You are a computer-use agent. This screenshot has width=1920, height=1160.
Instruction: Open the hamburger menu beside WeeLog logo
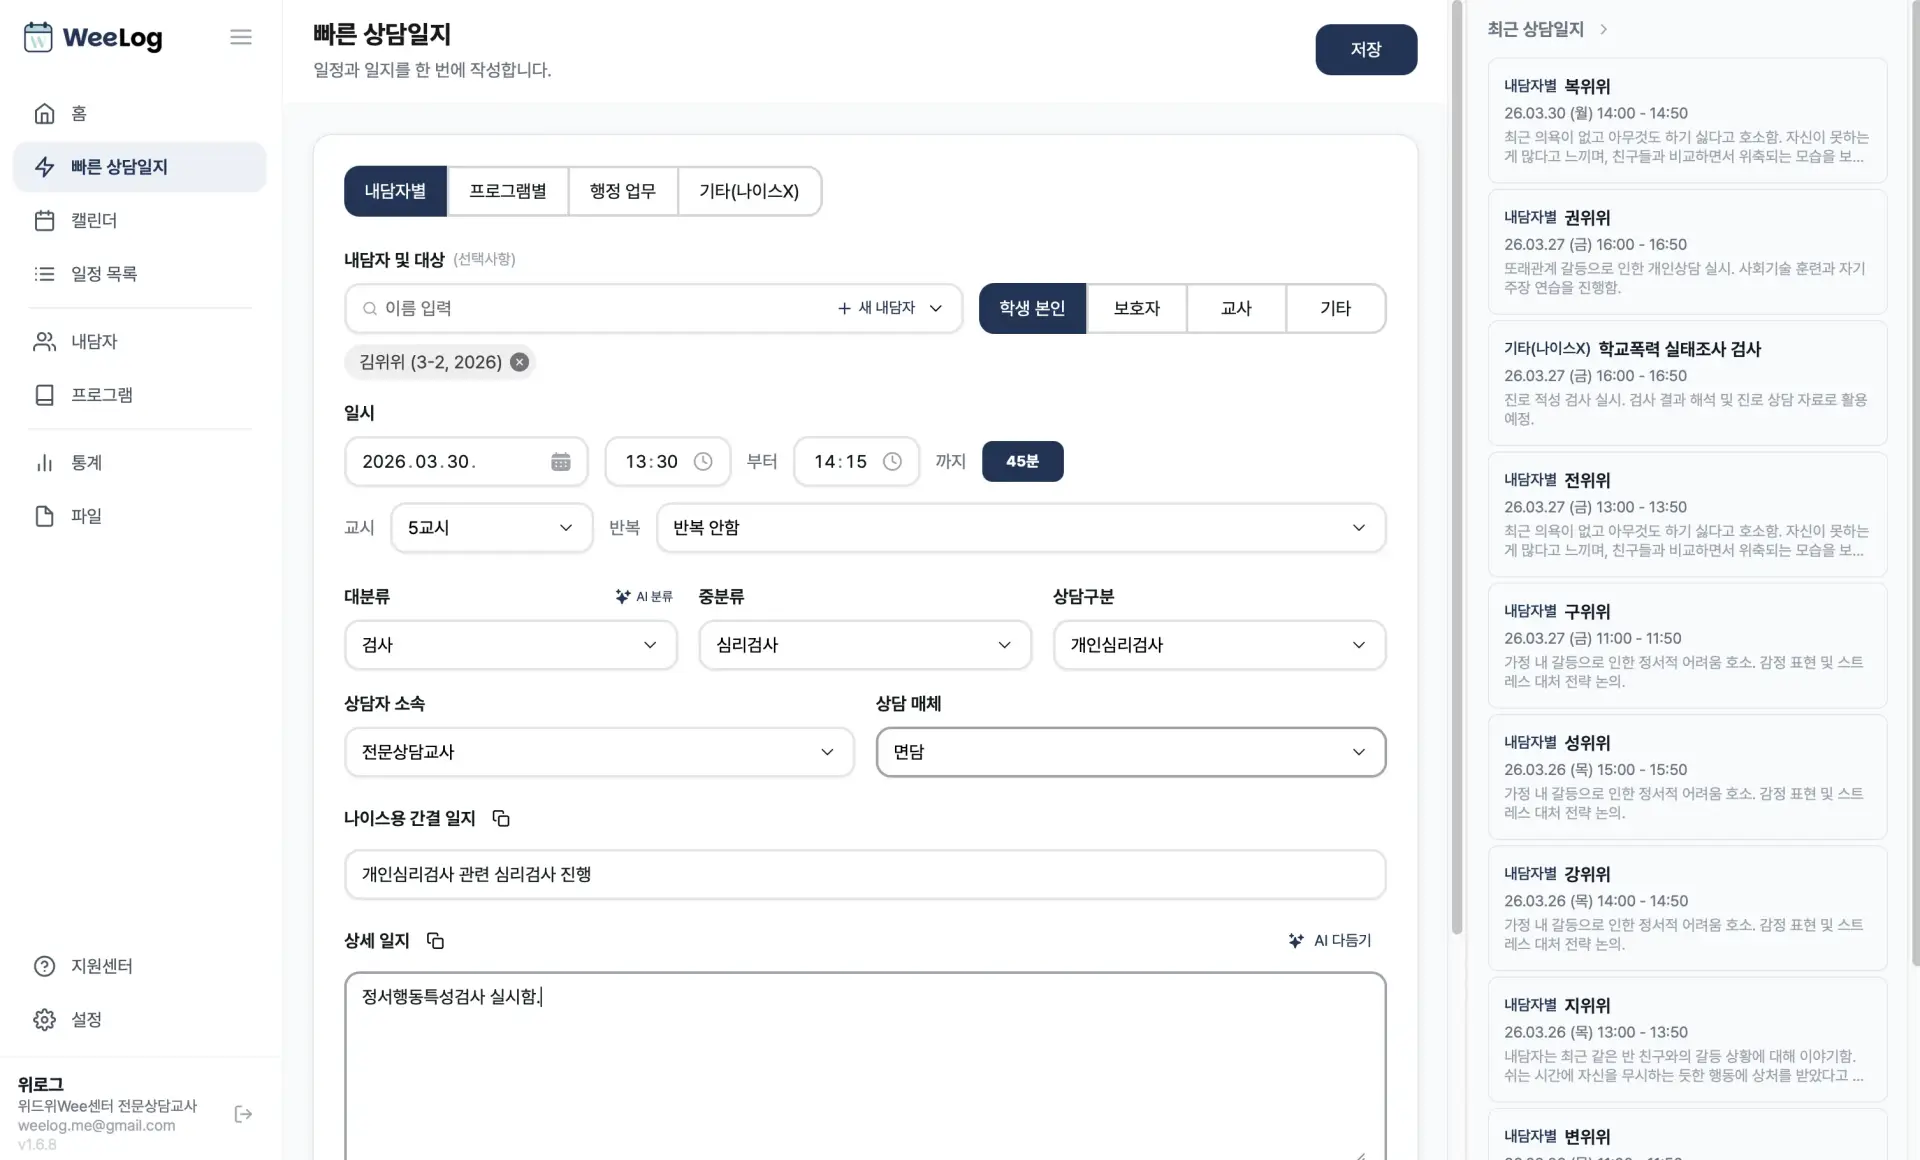tap(240, 37)
